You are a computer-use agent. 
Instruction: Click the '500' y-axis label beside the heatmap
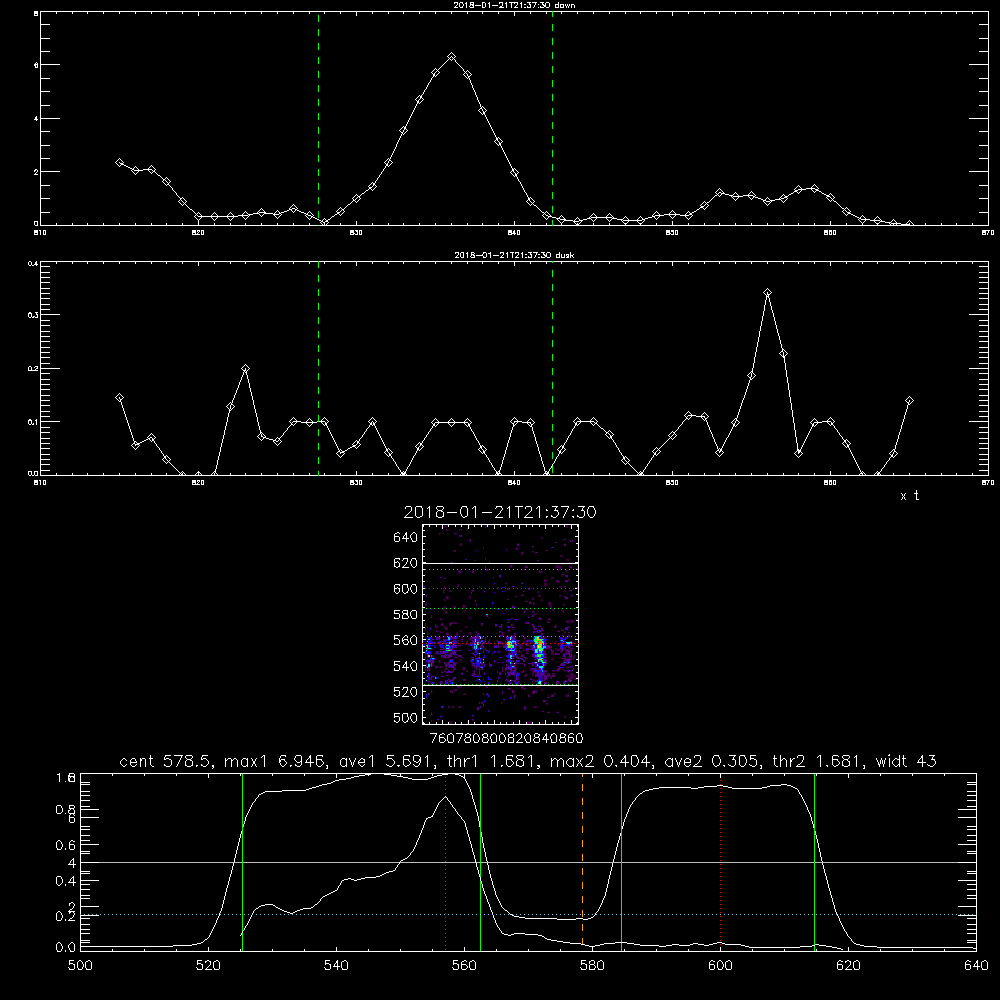406,717
